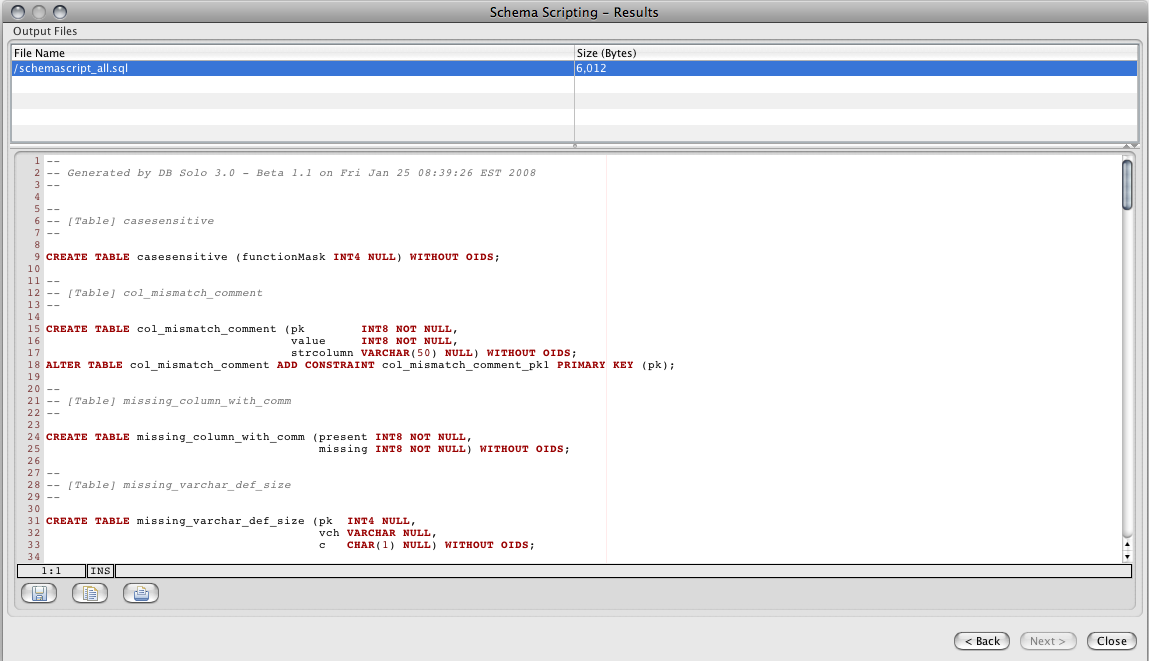Click line number 18 in the gutter

(34, 365)
